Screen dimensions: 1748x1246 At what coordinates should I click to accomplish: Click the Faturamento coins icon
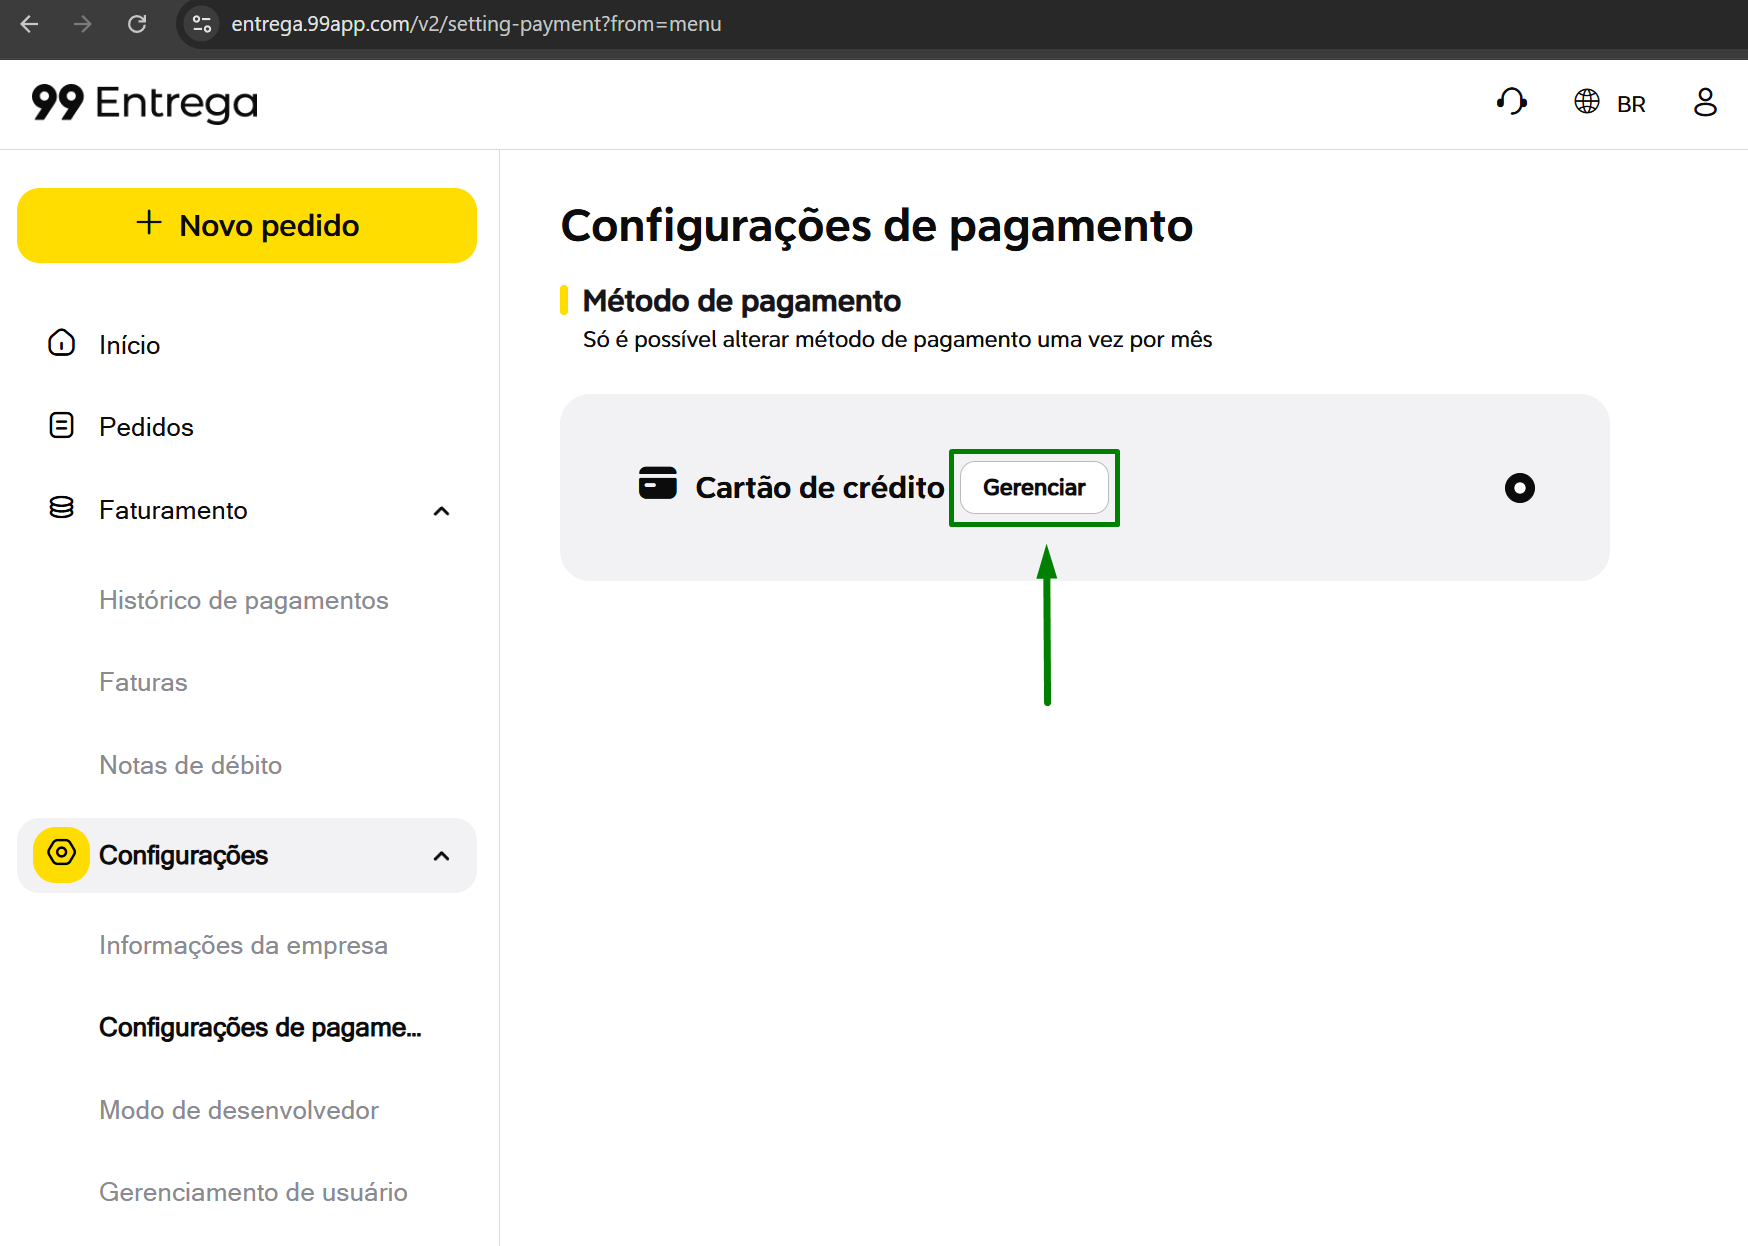pos(62,508)
